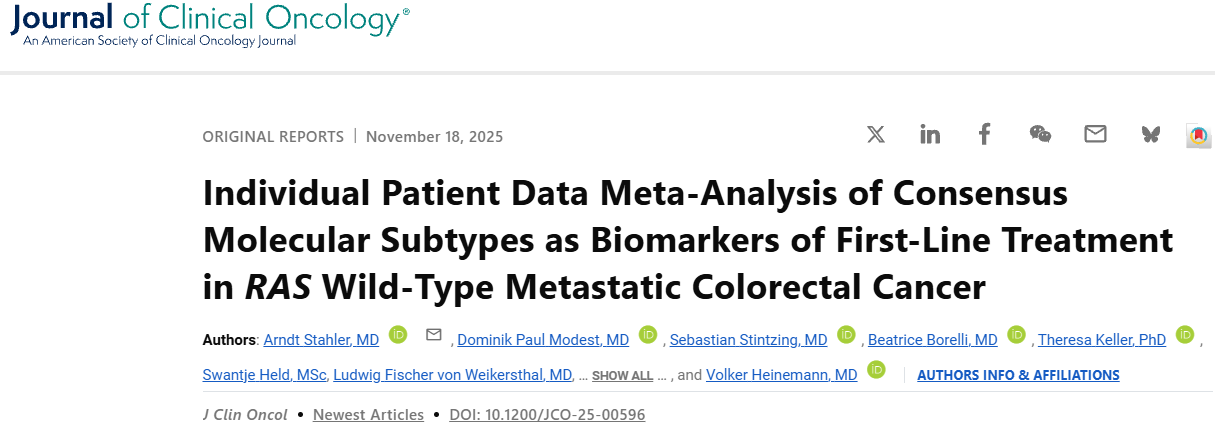Open Dominik Paul Modest's ORCID icon
The image size is (1215, 426).
pos(648,335)
